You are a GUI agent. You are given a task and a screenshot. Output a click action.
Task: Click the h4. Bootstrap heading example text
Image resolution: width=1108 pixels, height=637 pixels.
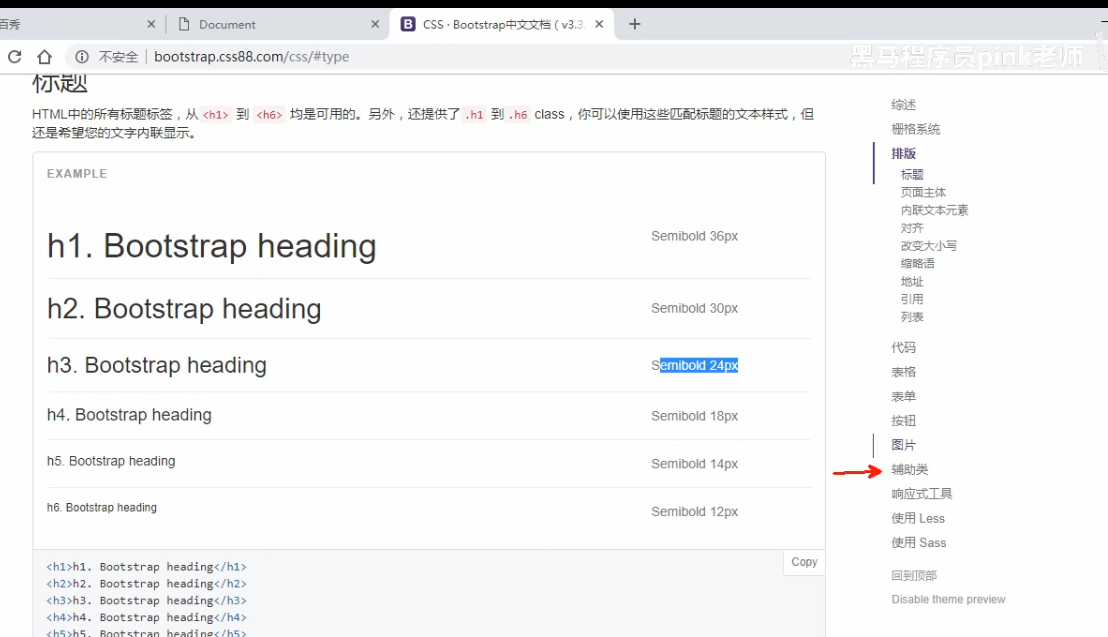[129, 415]
